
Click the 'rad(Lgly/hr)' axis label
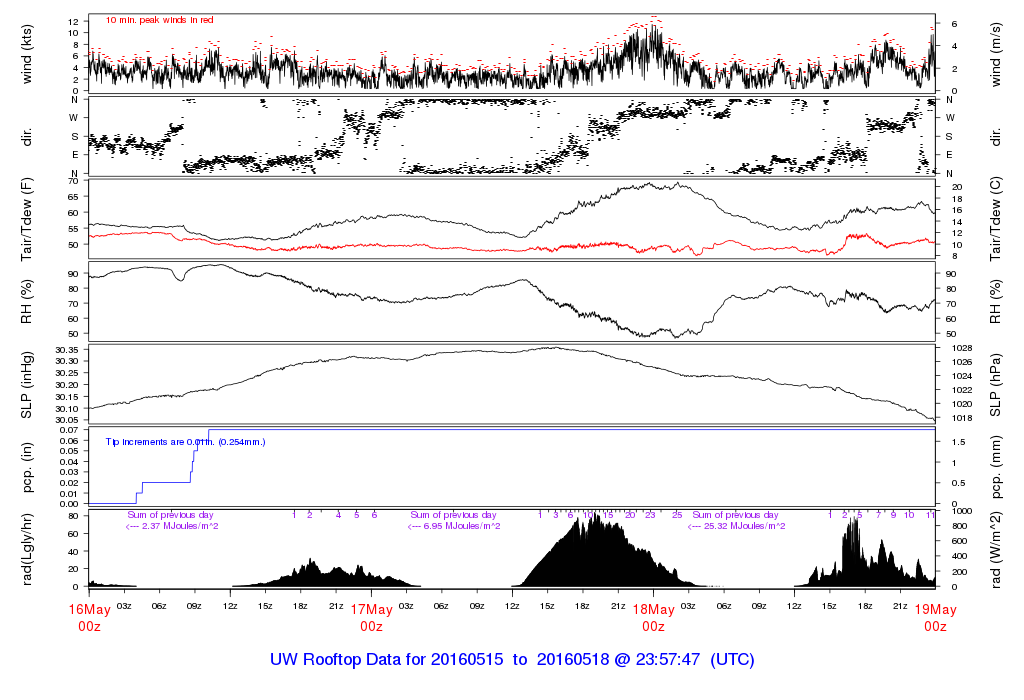(27, 549)
